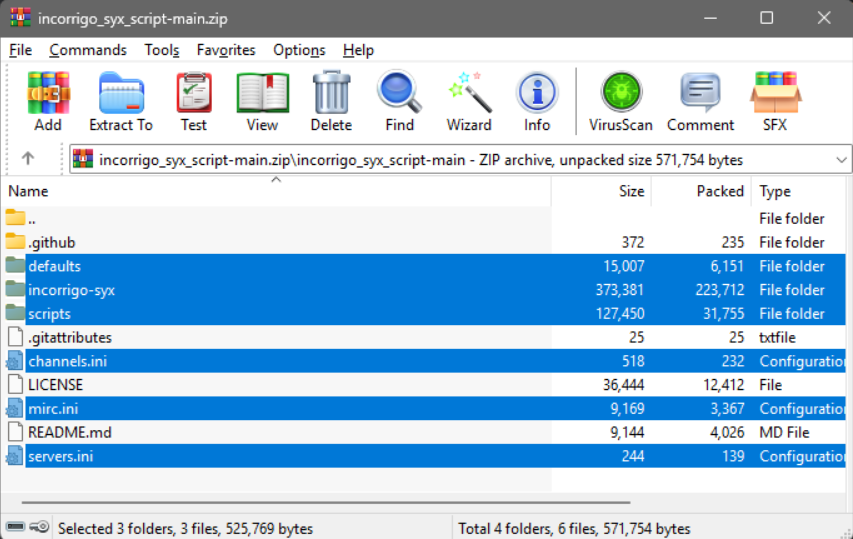Select the README.md file name
The image size is (853, 539).
(70, 432)
